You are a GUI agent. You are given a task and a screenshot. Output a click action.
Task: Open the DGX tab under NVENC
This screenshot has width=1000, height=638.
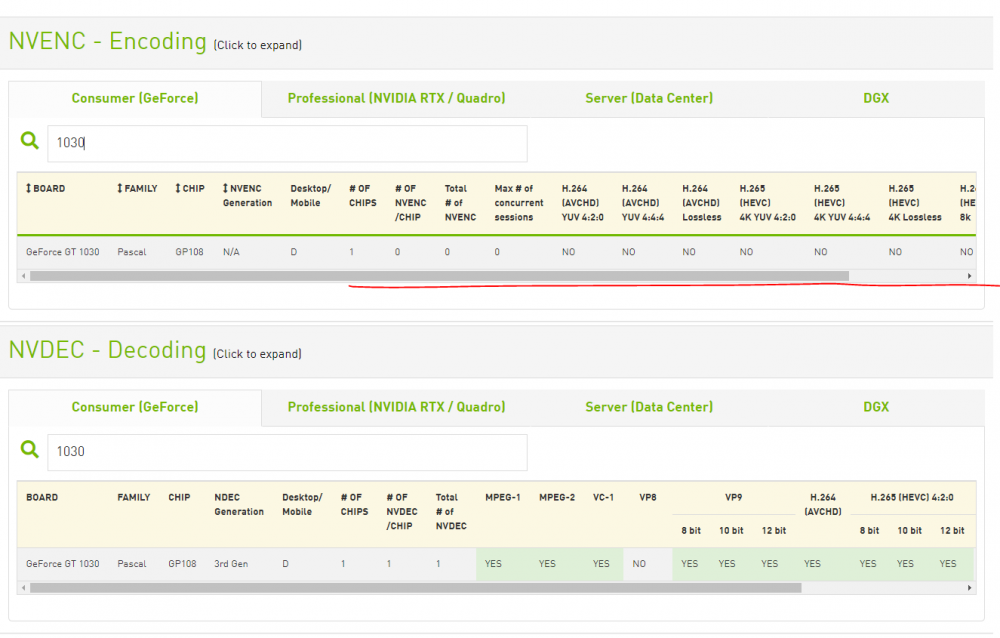[x=876, y=98]
